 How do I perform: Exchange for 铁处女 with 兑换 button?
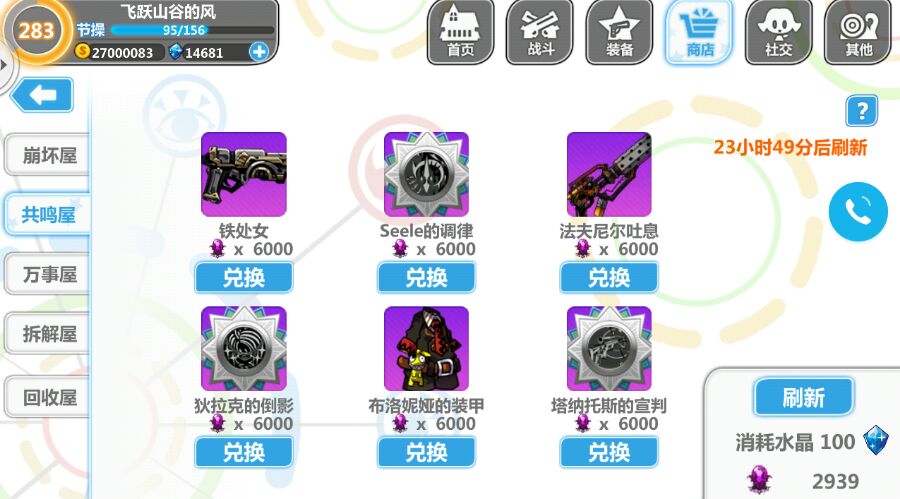click(x=244, y=278)
